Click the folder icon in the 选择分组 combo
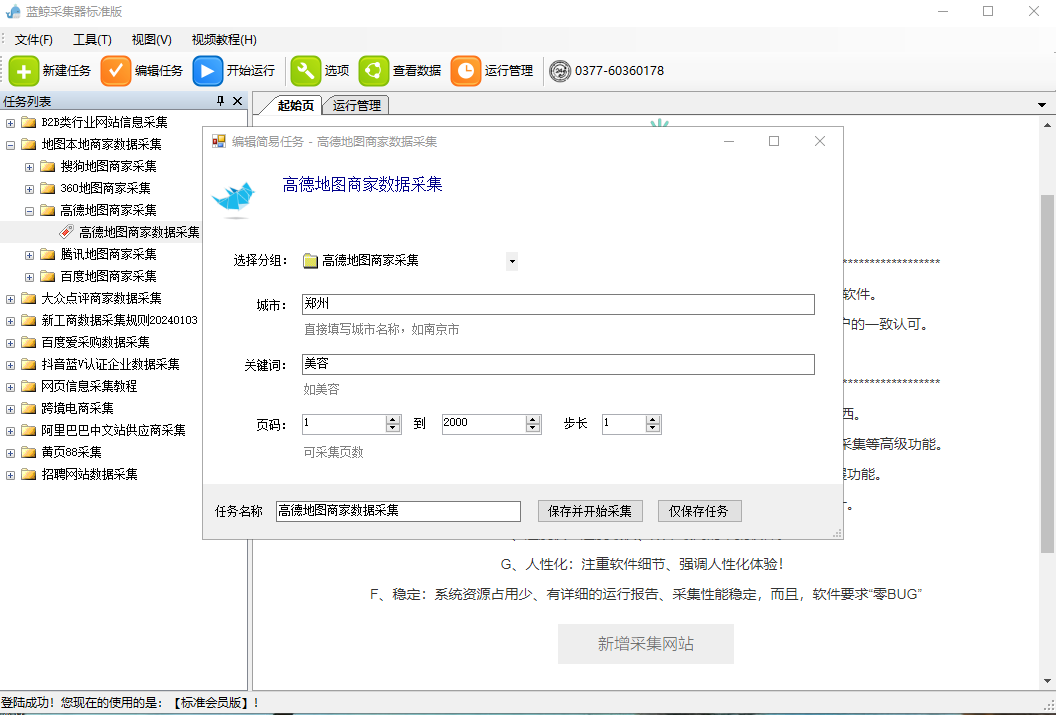 [x=310, y=261]
